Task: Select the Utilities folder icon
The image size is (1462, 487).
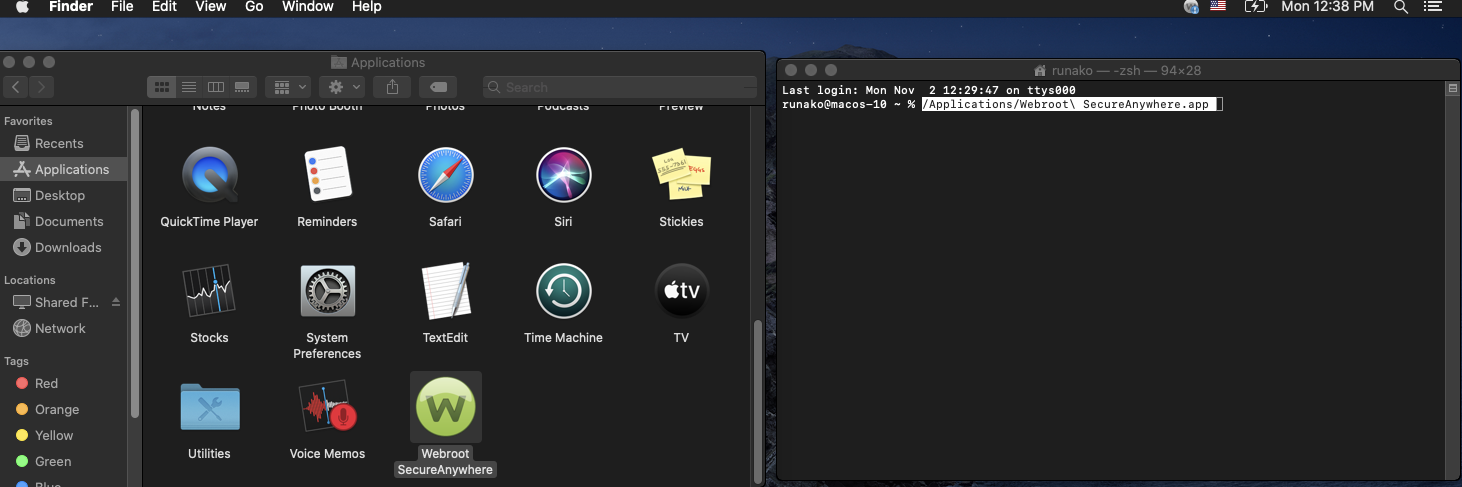Action: pos(209,407)
